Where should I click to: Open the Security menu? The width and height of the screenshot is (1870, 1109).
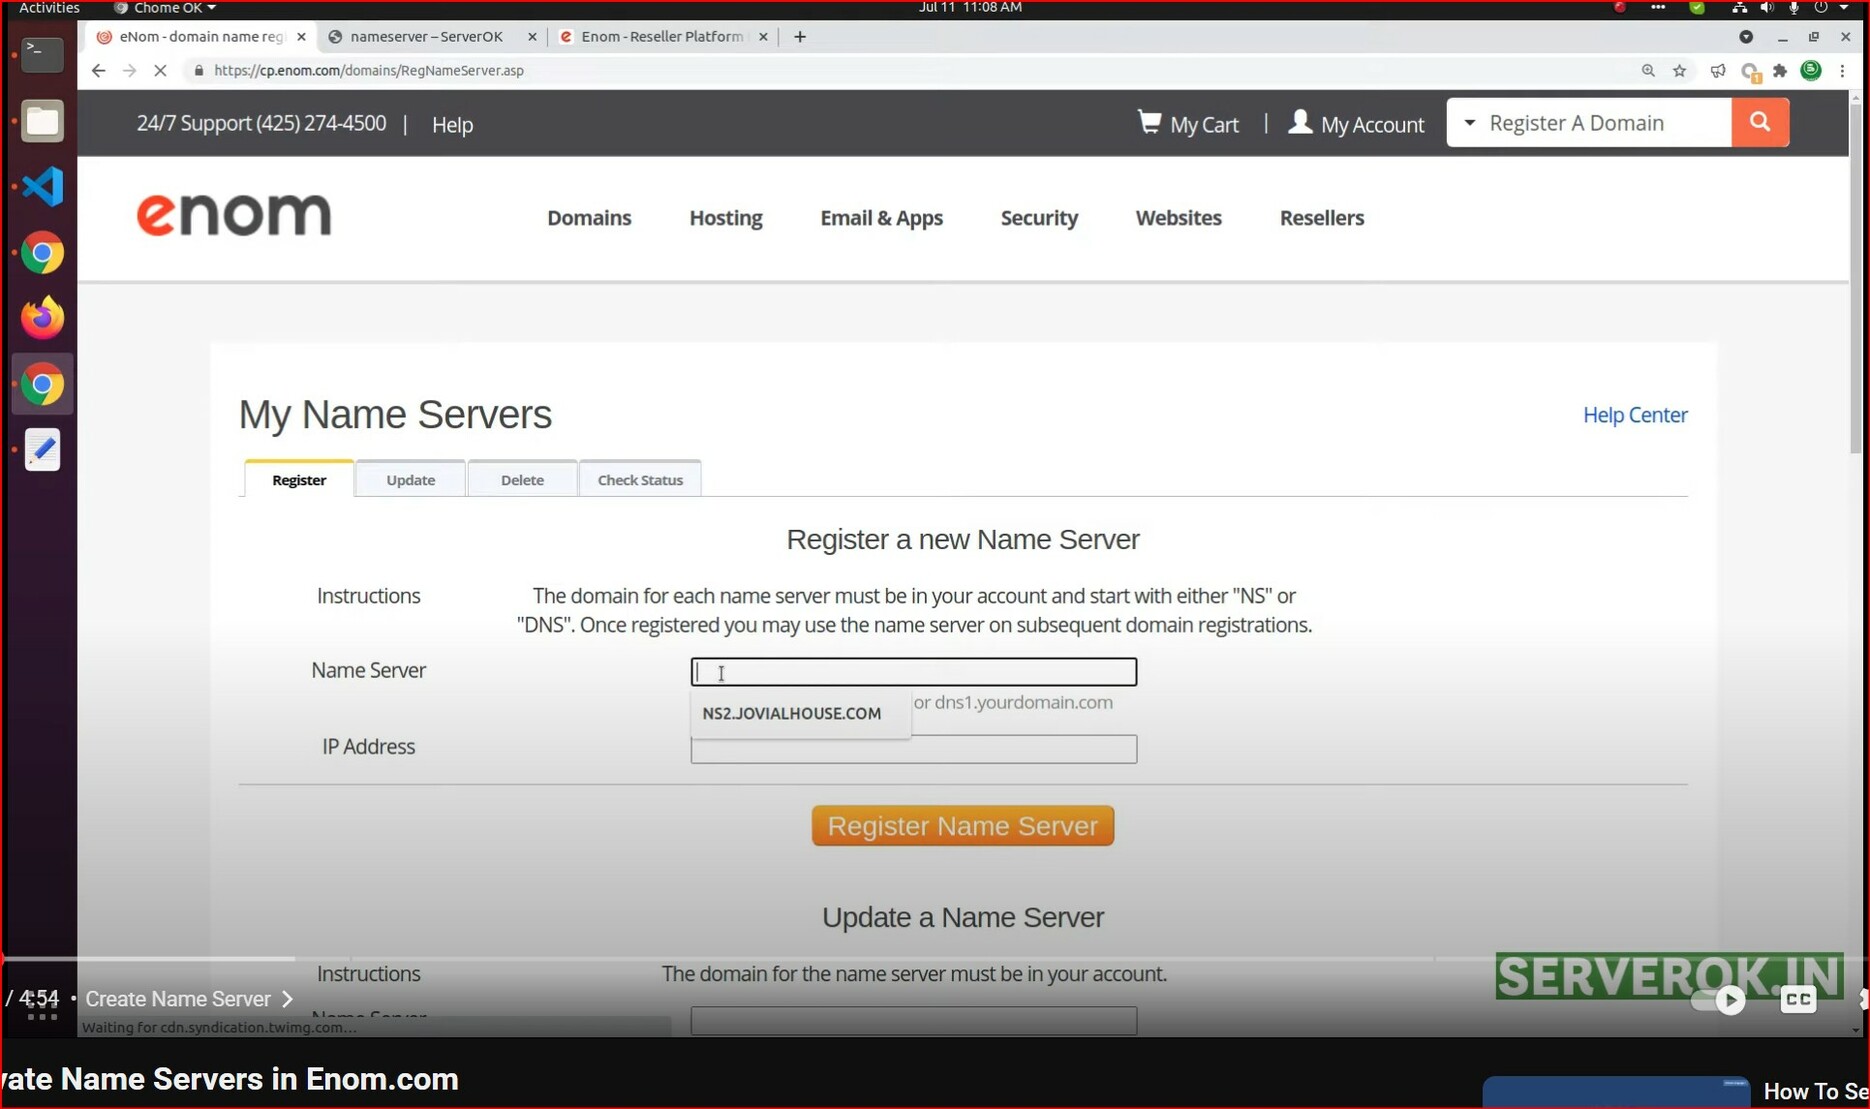[1039, 217]
